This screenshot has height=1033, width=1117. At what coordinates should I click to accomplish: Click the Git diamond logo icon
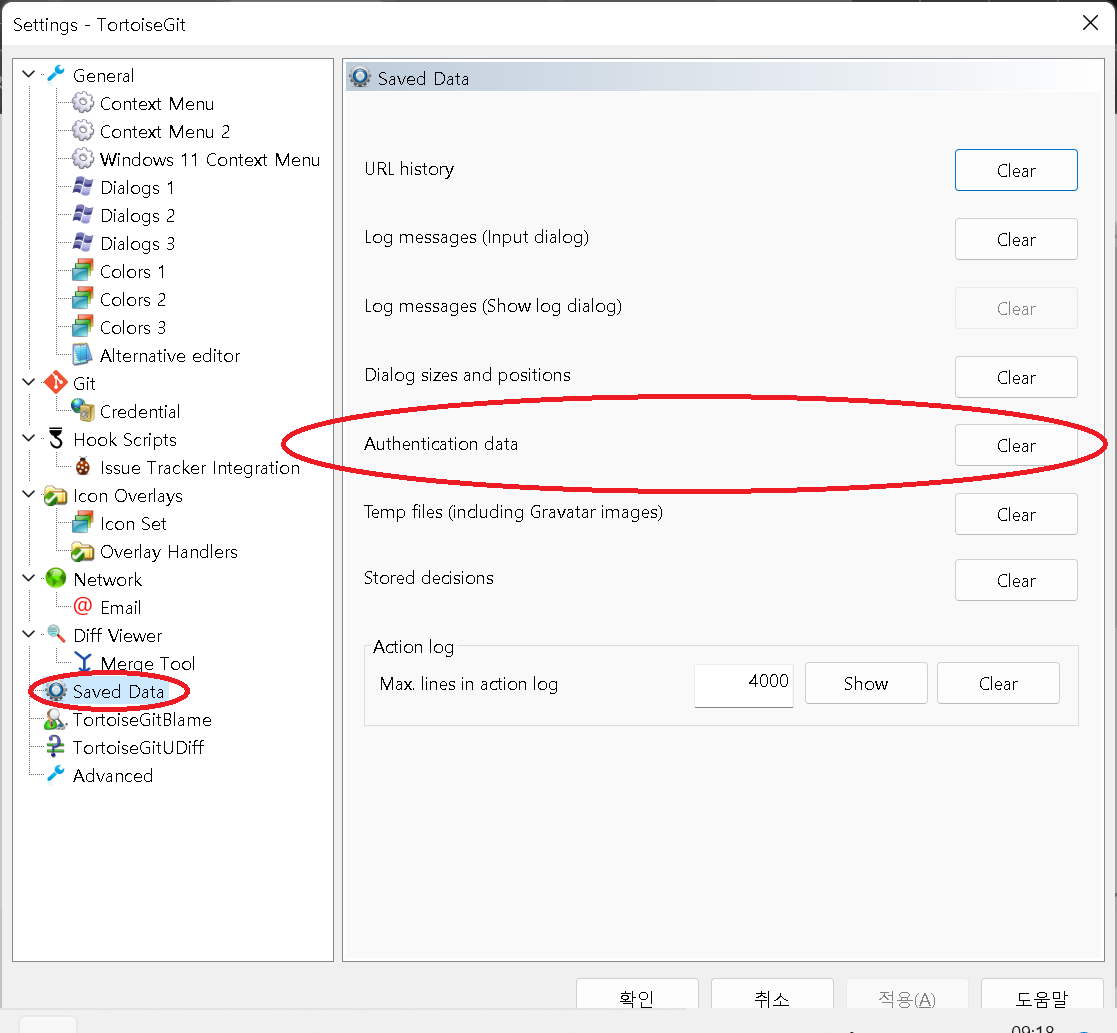coord(56,383)
